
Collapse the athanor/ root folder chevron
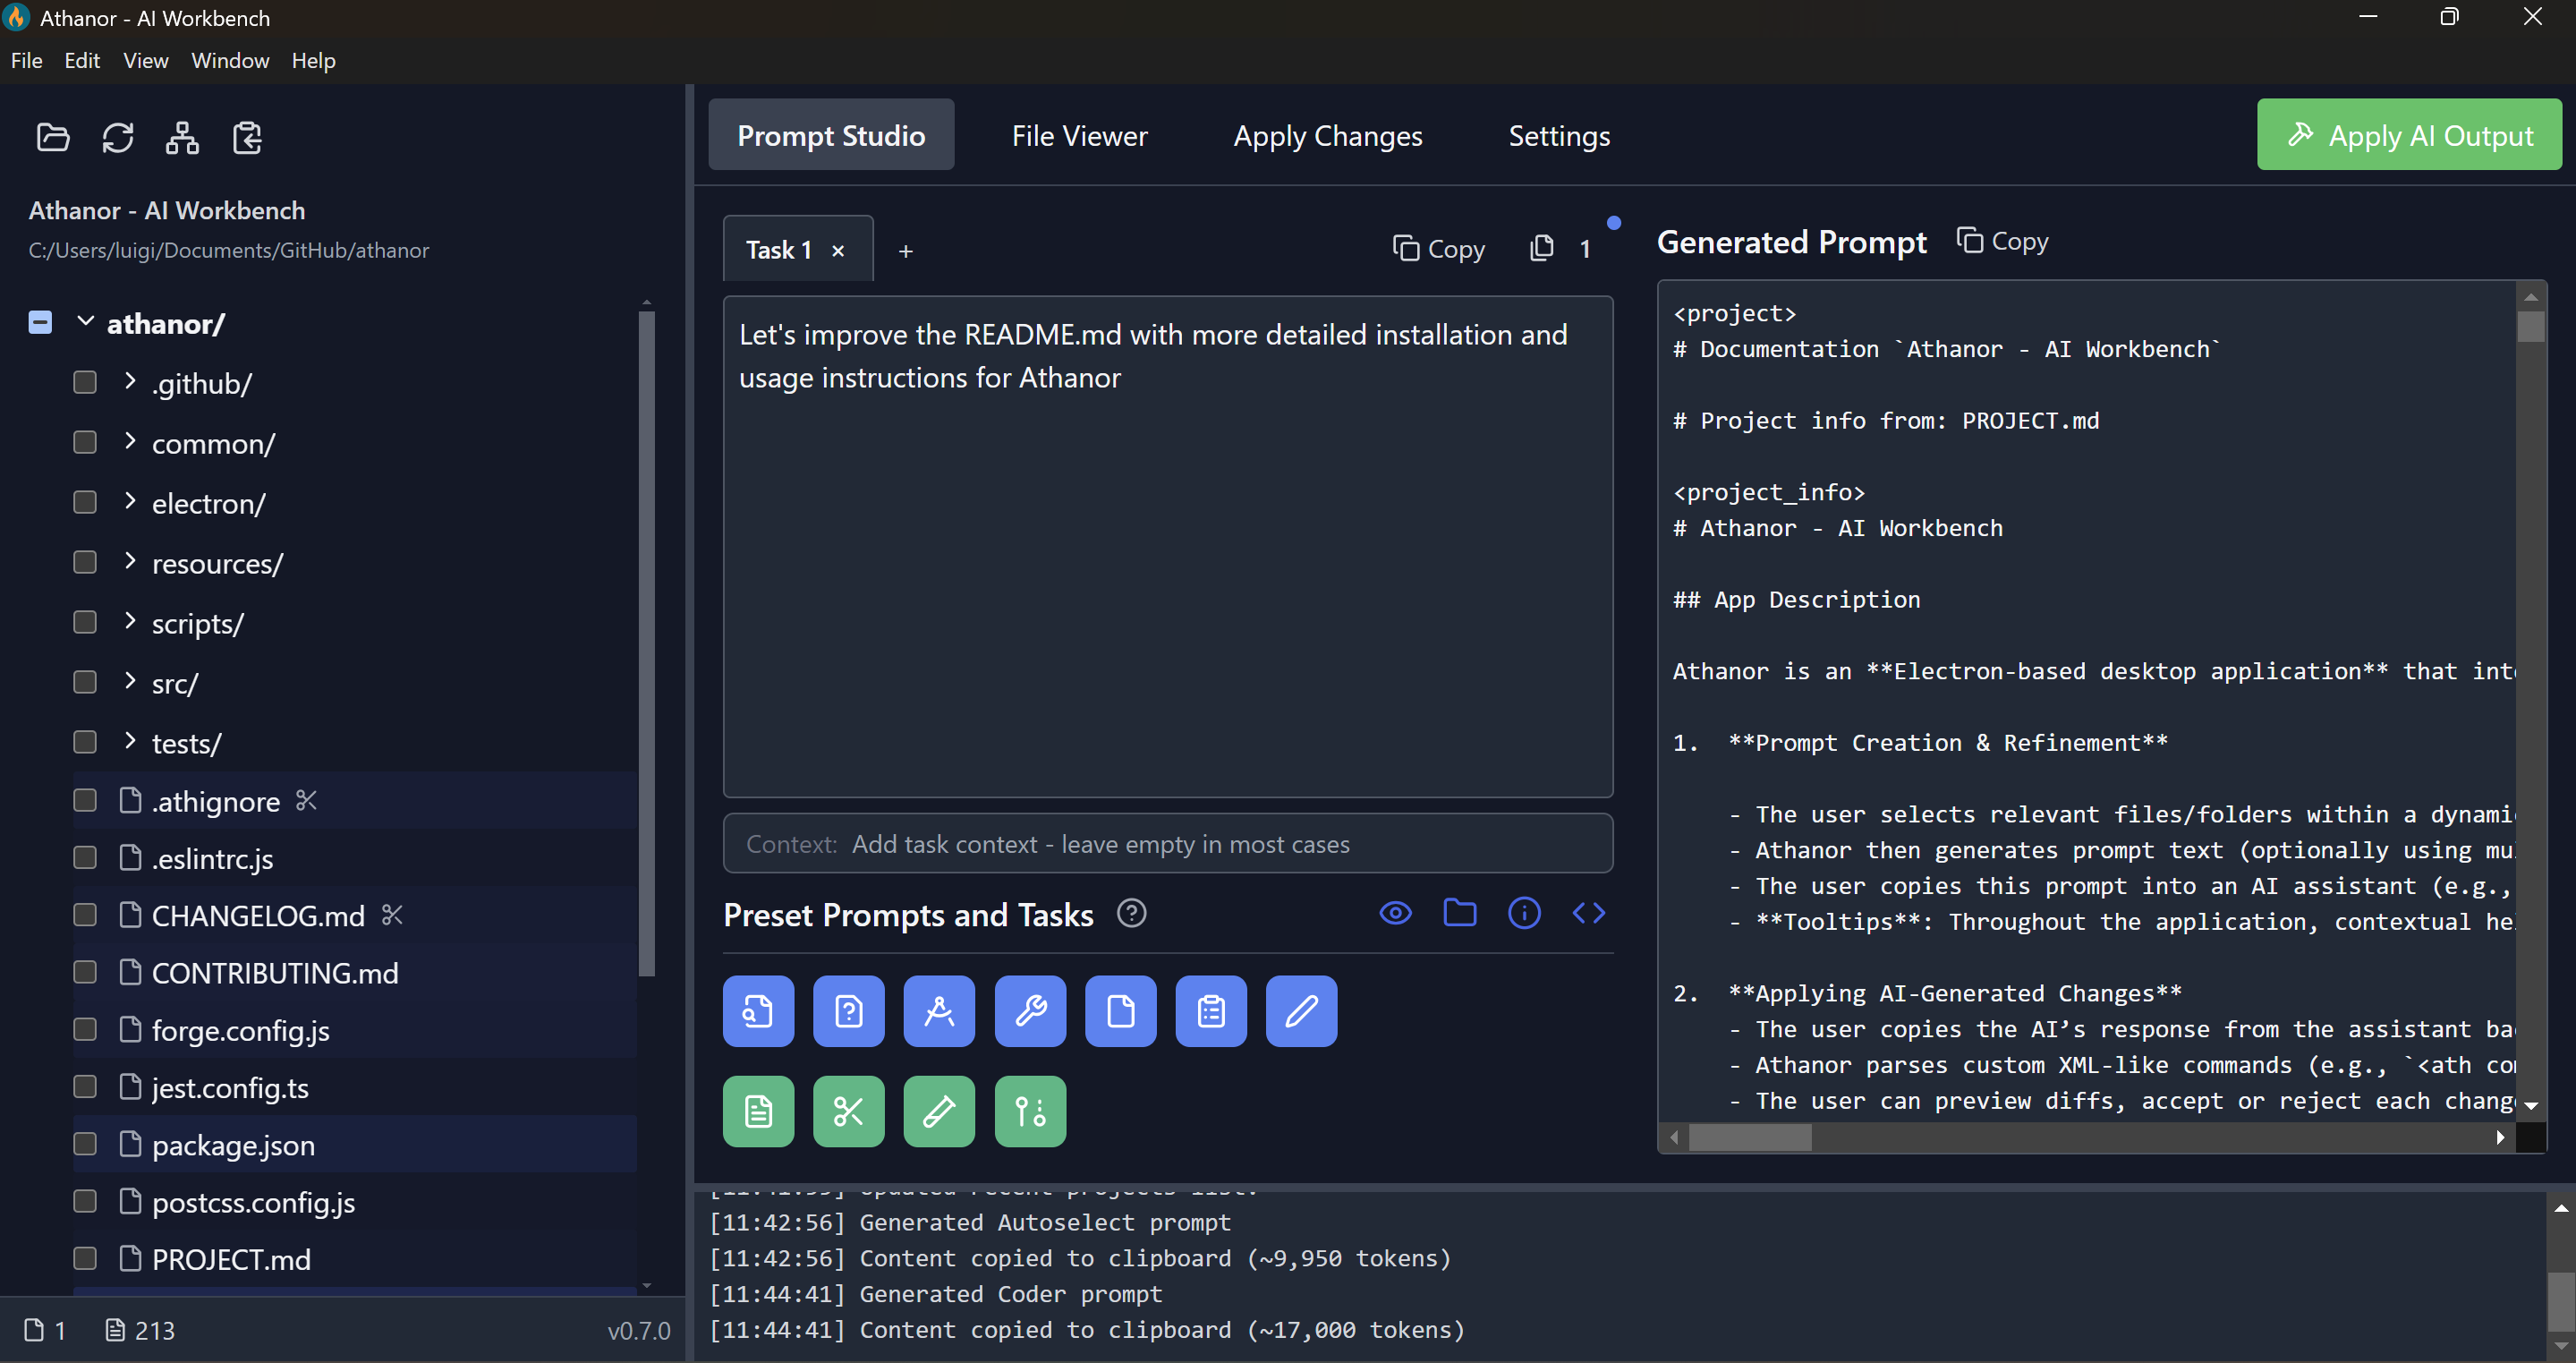(85, 322)
